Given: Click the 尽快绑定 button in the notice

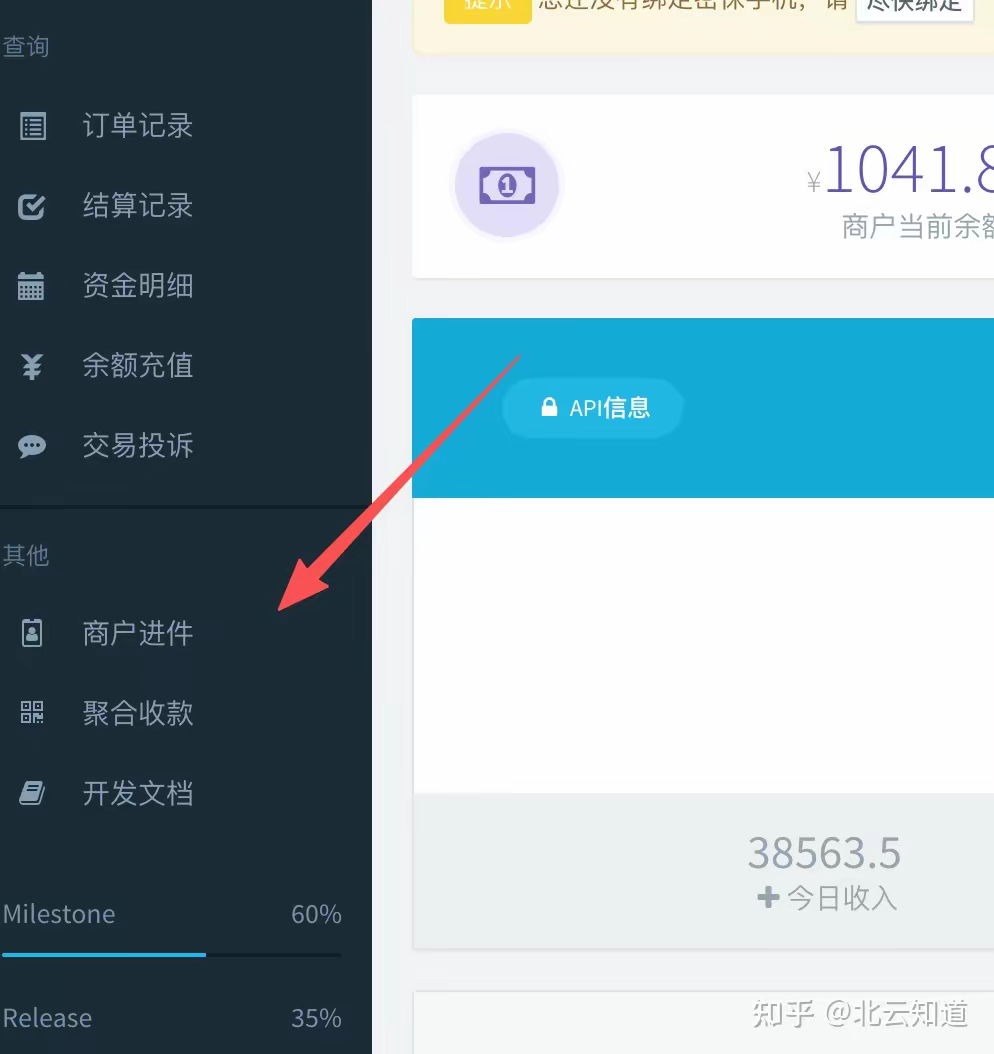Looking at the screenshot, I should click(914, 6).
